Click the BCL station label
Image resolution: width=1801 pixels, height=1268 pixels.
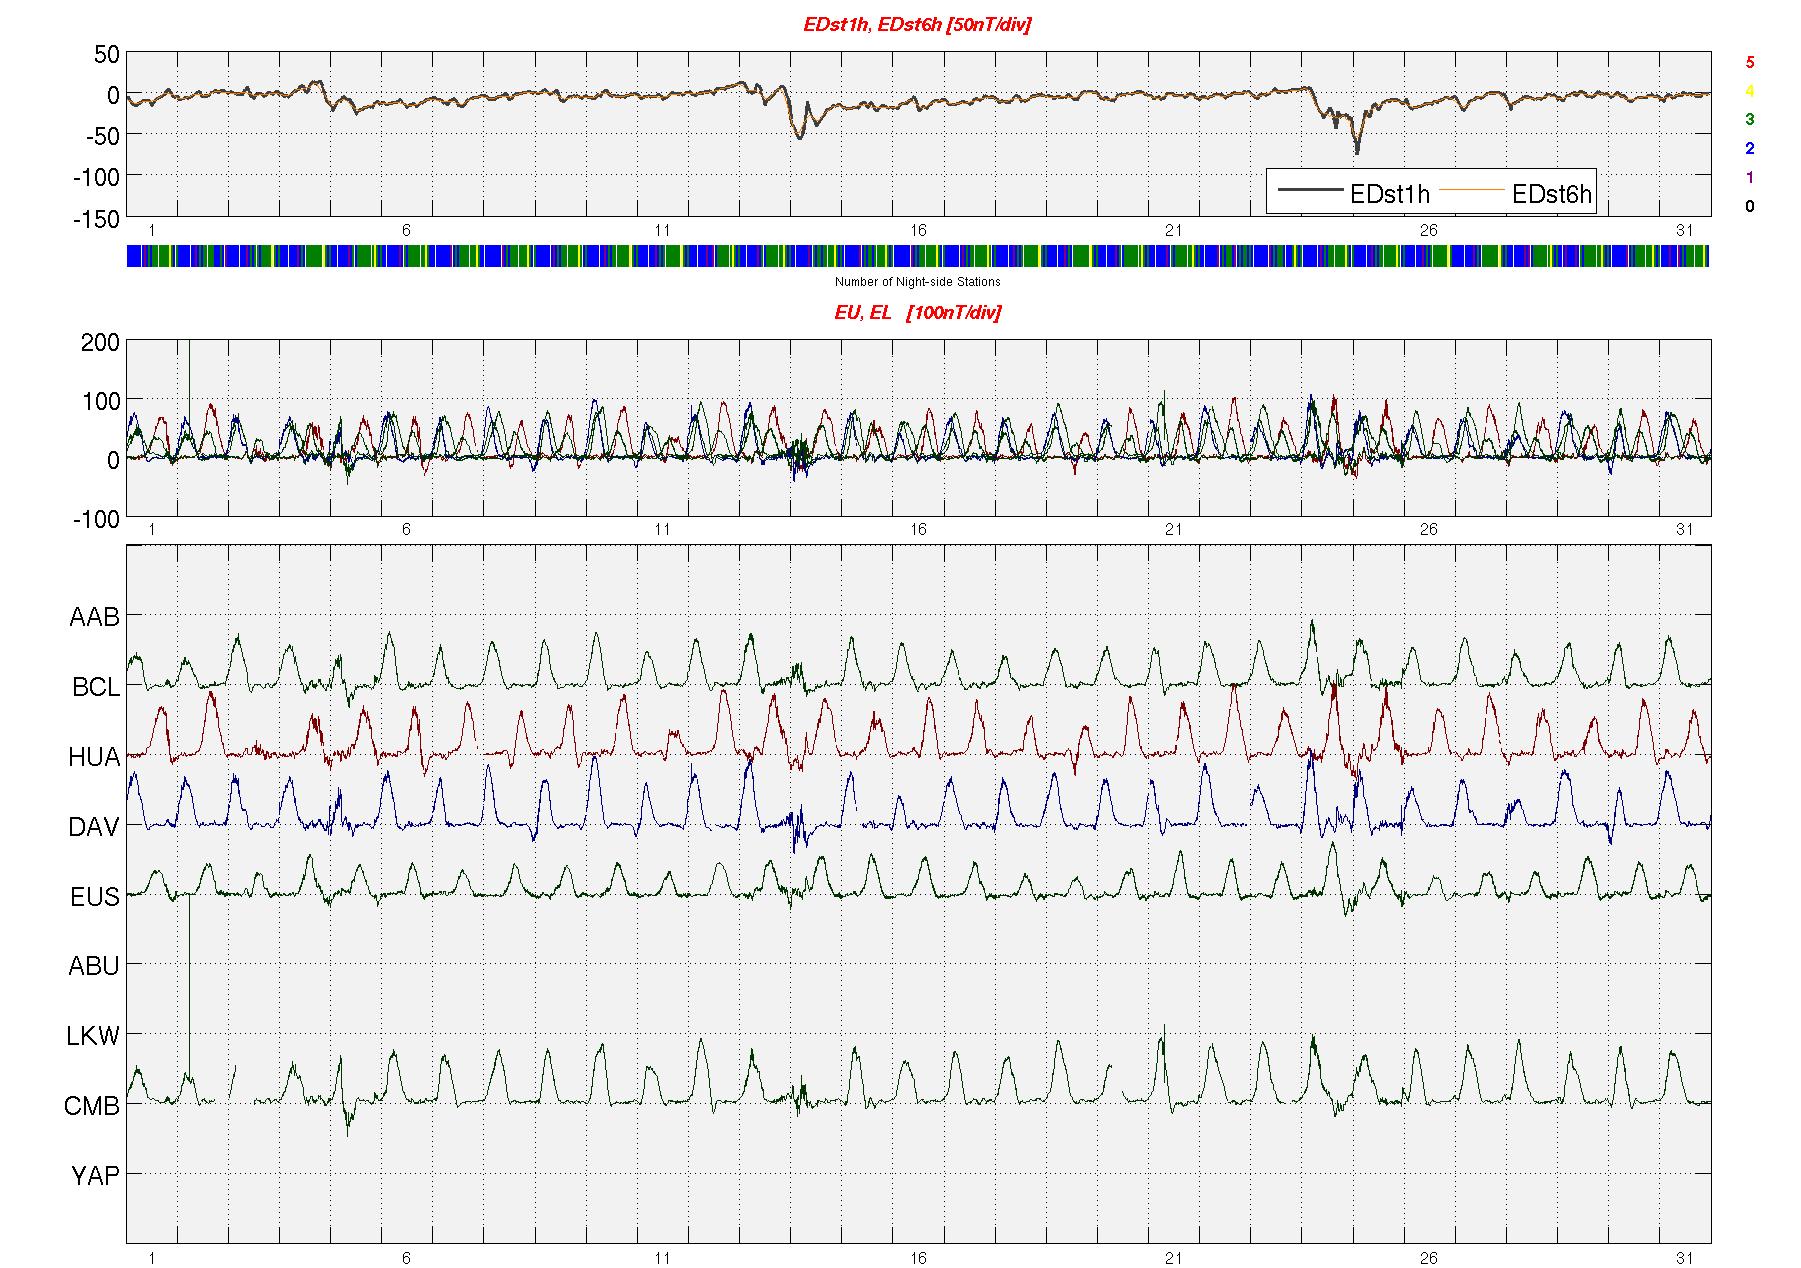pos(95,688)
